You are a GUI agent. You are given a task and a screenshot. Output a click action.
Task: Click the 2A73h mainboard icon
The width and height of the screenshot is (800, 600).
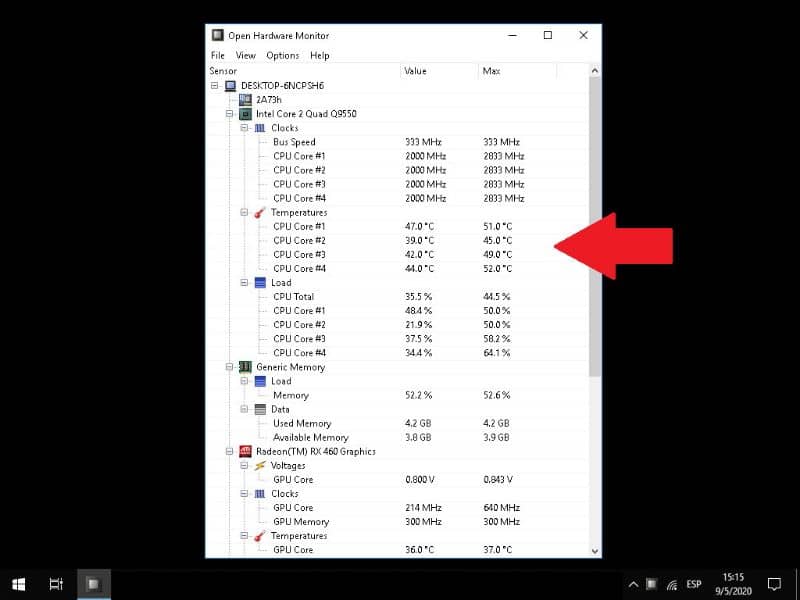[x=245, y=99]
